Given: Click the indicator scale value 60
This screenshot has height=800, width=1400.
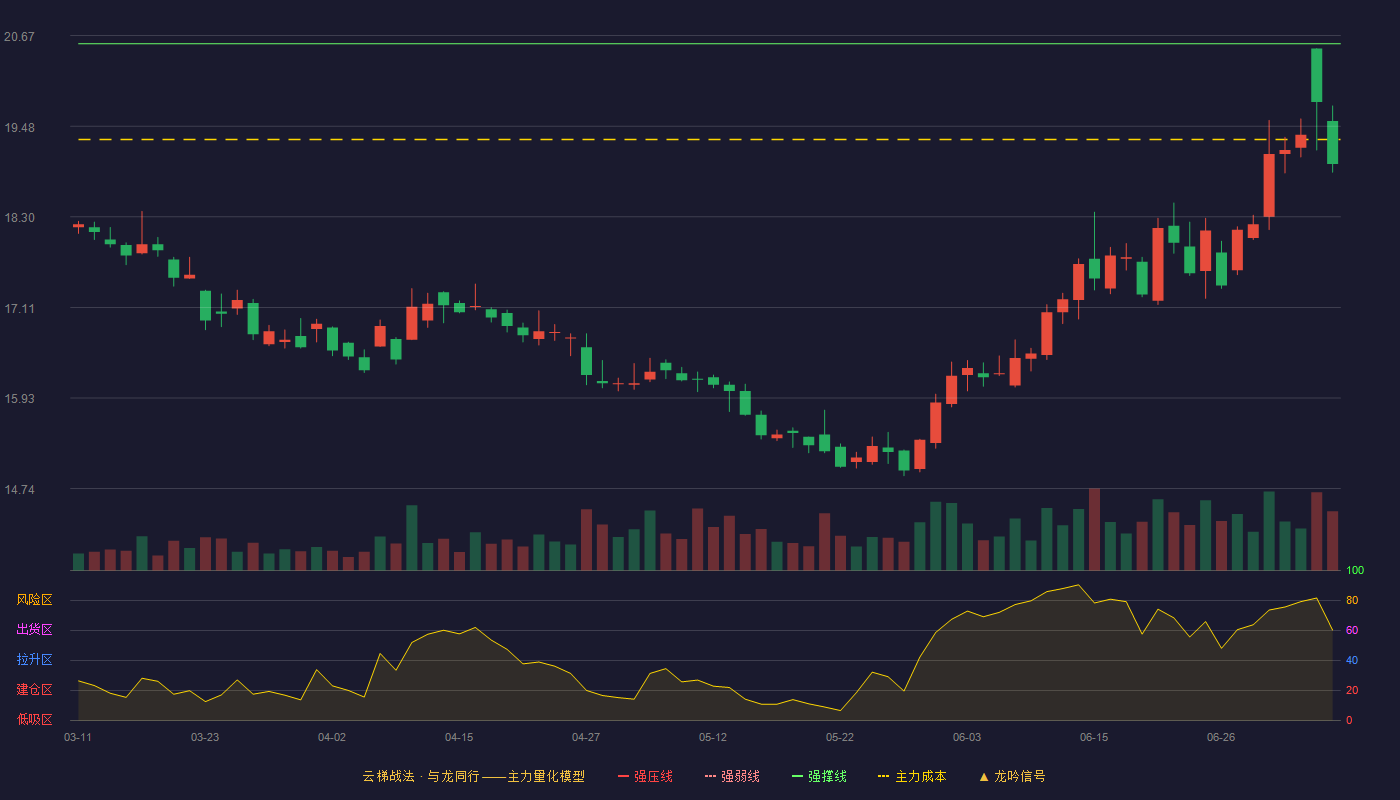Looking at the screenshot, I should click(x=1352, y=630).
